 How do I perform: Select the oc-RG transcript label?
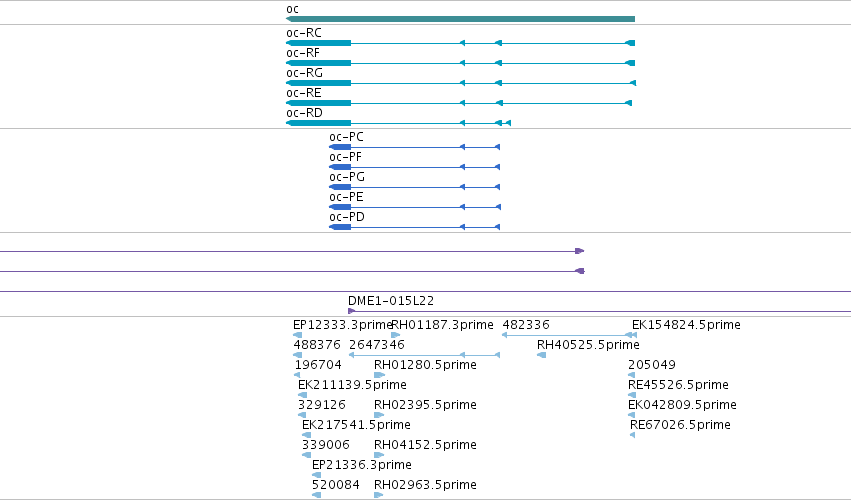tap(304, 73)
